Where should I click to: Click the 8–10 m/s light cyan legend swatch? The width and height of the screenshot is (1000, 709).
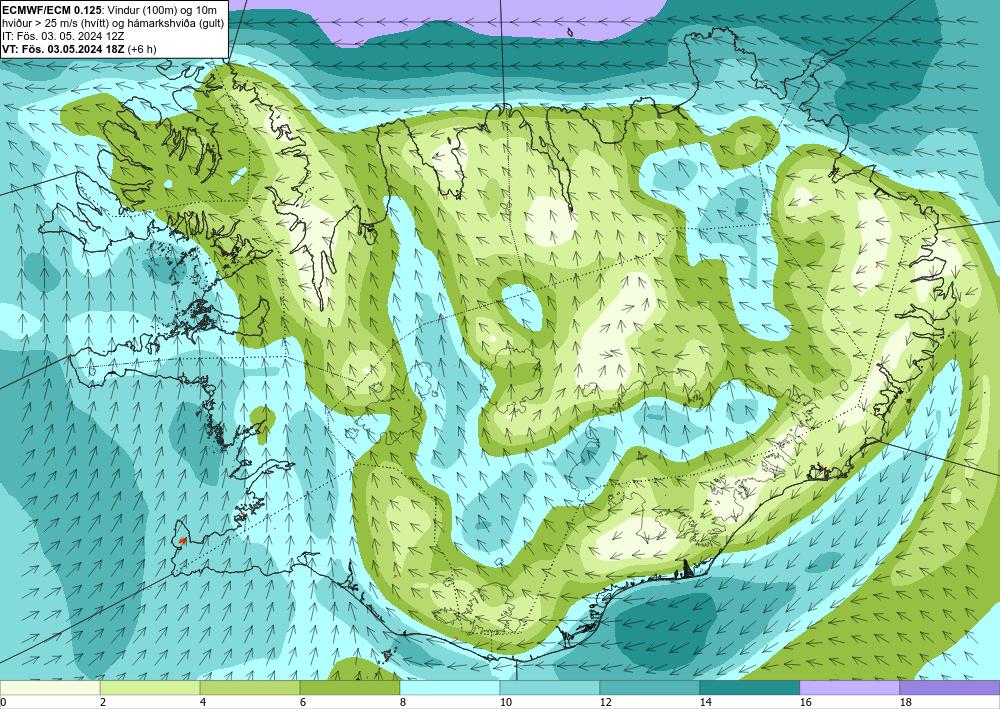450,688
